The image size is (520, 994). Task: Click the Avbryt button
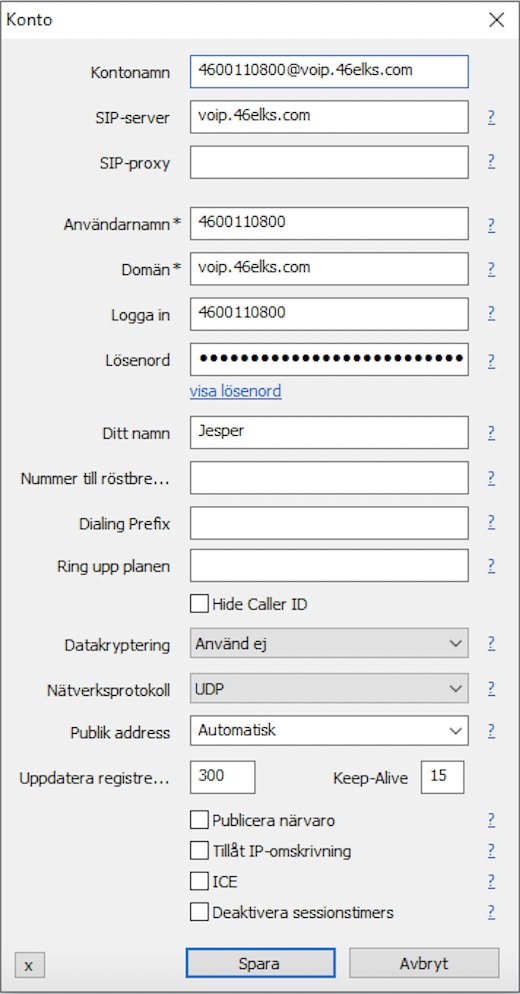click(x=424, y=964)
